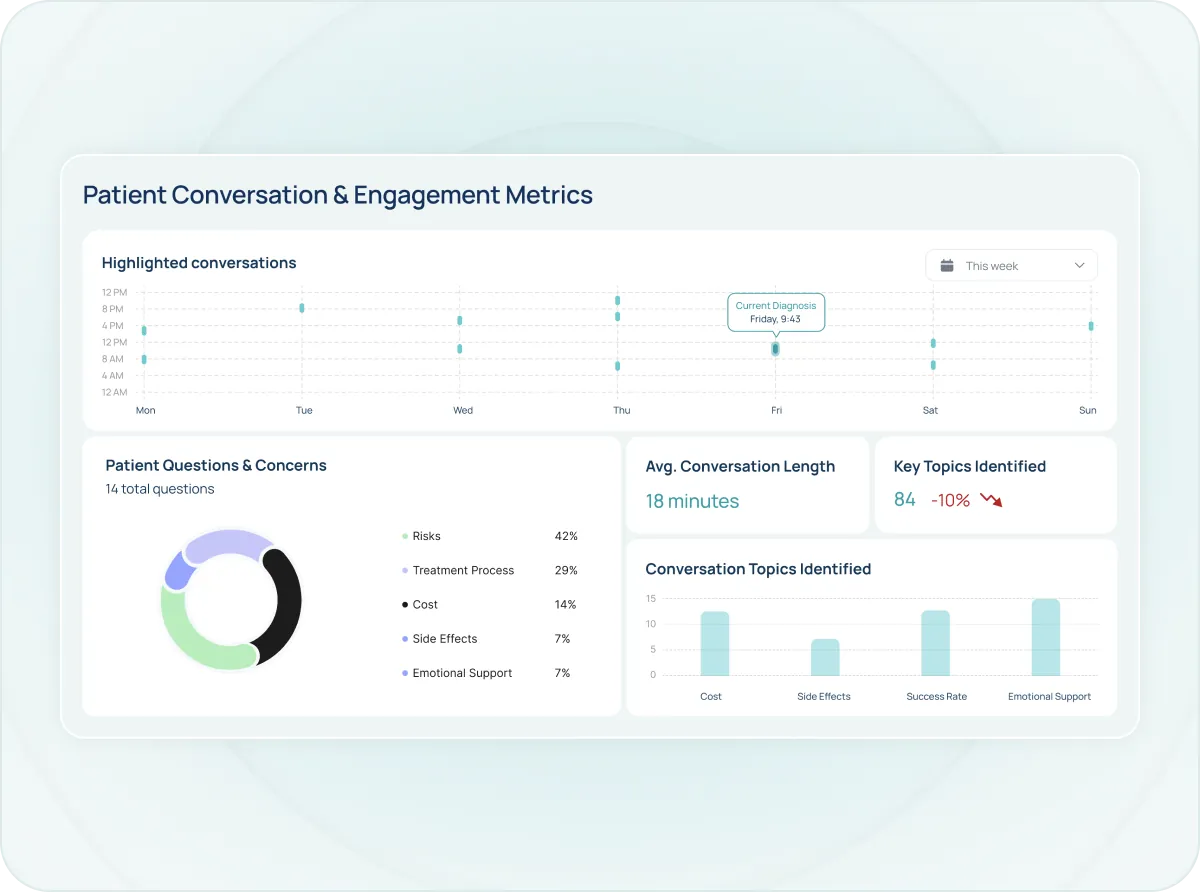Image resolution: width=1200 pixels, height=892 pixels.
Task: Select Sunday's 4 PM conversation marker
Action: 1091,326
